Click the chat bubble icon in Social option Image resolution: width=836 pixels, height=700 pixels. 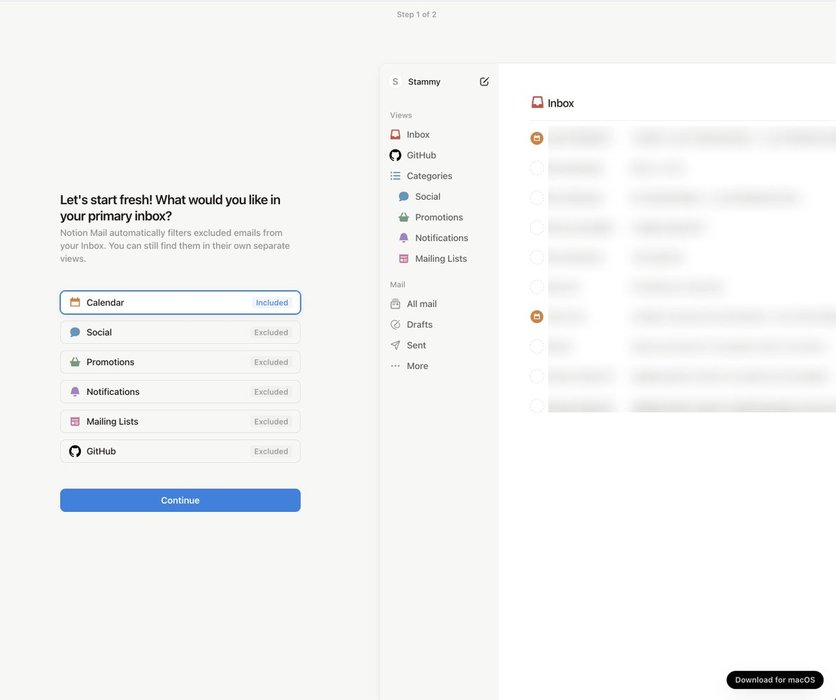(75, 332)
